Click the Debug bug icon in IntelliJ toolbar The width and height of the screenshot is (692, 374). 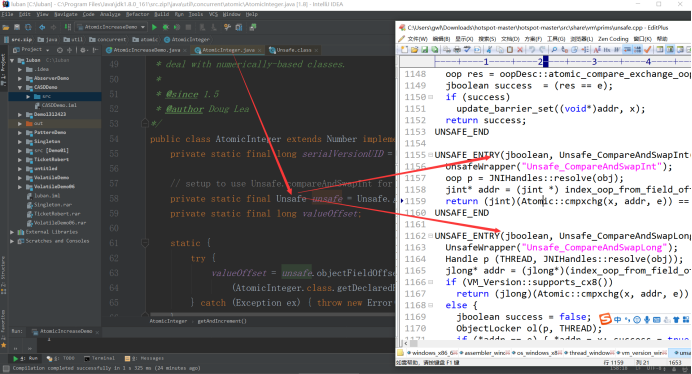point(165,27)
